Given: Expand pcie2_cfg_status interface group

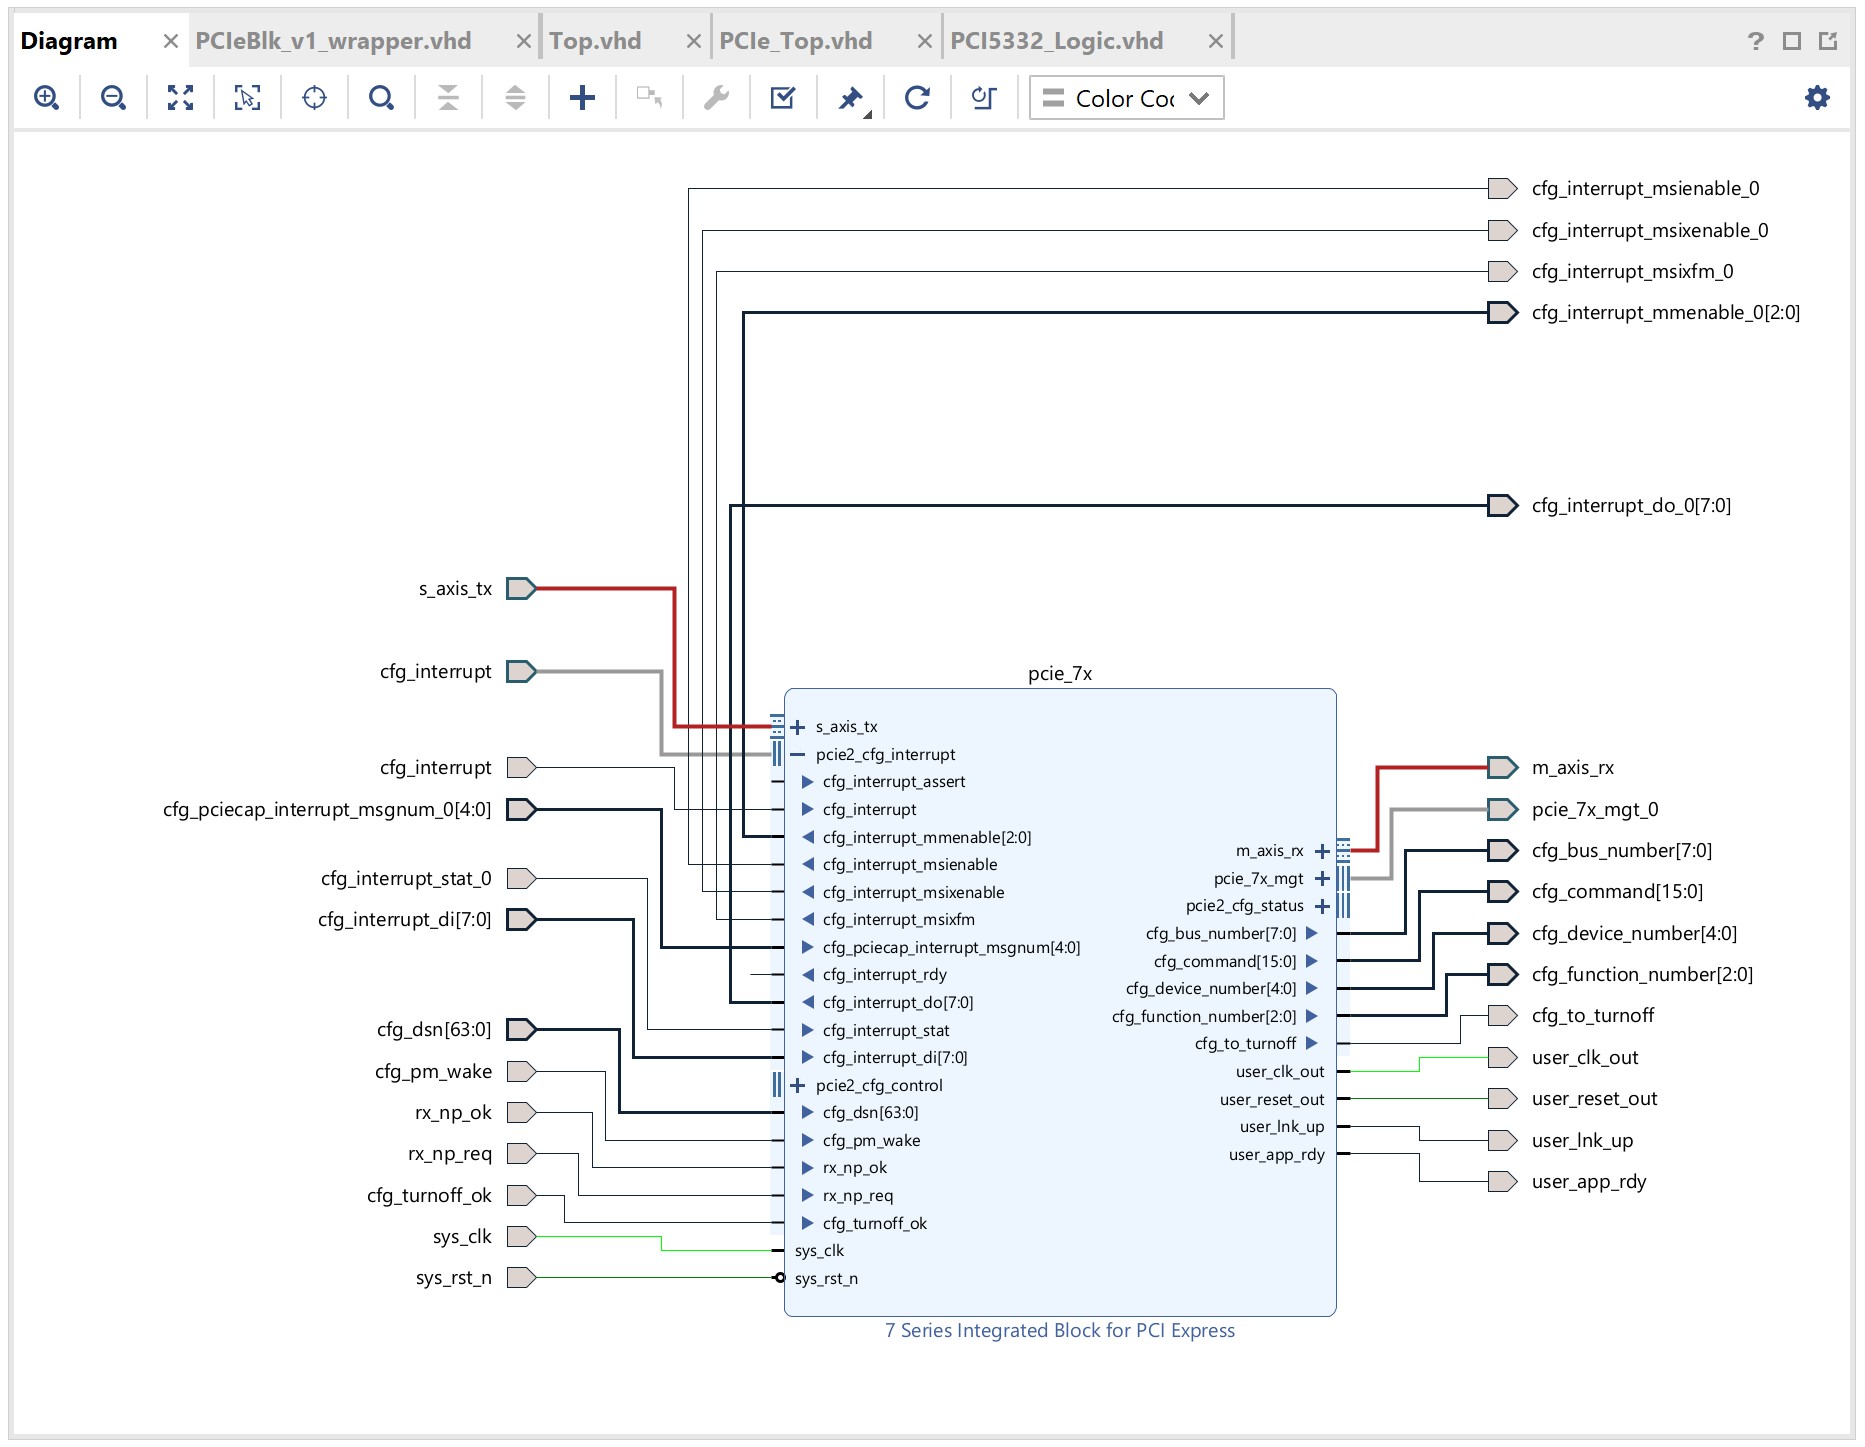Looking at the screenshot, I should (1322, 906).
